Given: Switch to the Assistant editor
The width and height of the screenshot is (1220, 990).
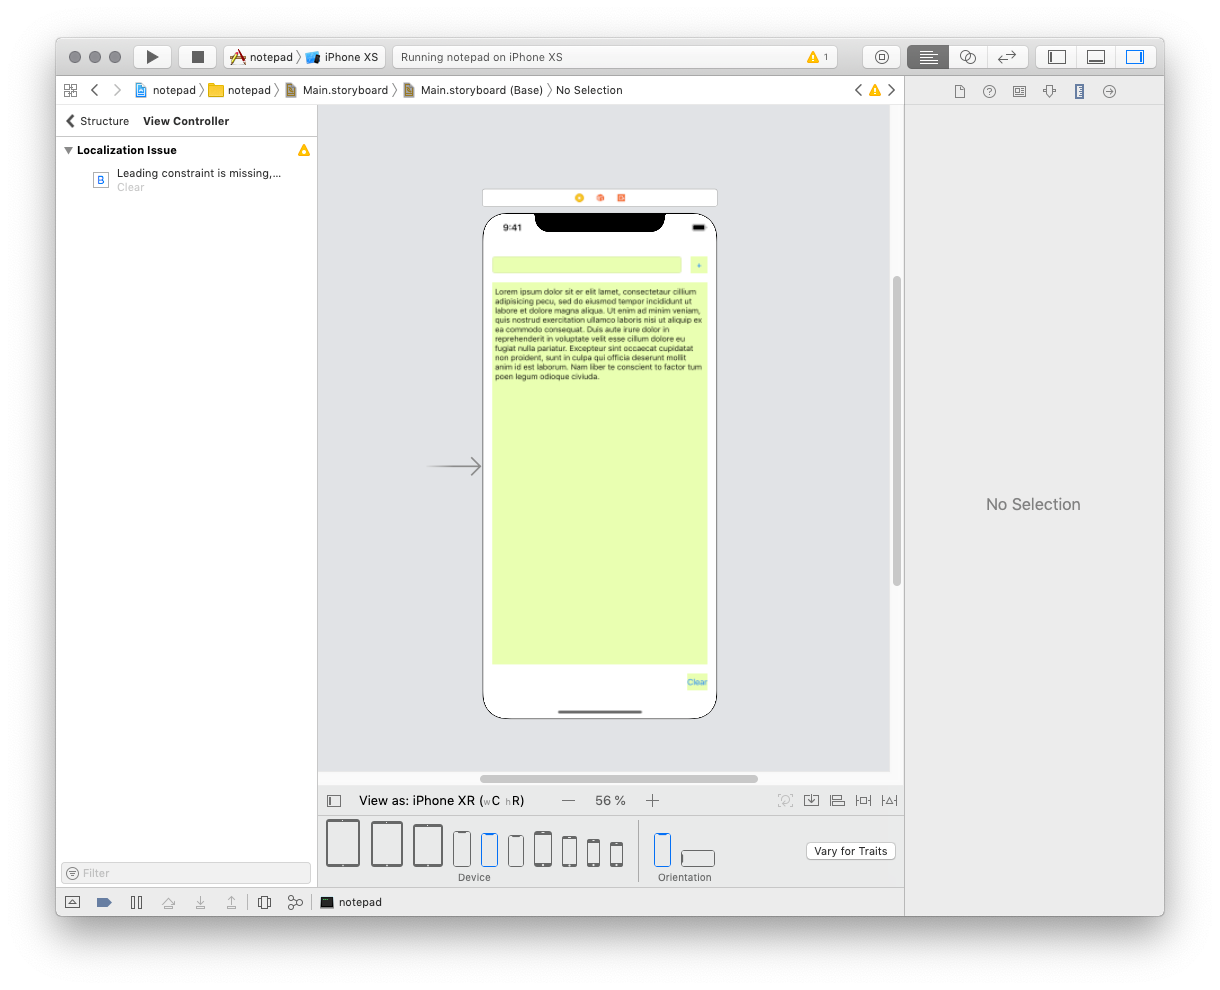Looking at the screenshot, I should [x=967, y=57].
